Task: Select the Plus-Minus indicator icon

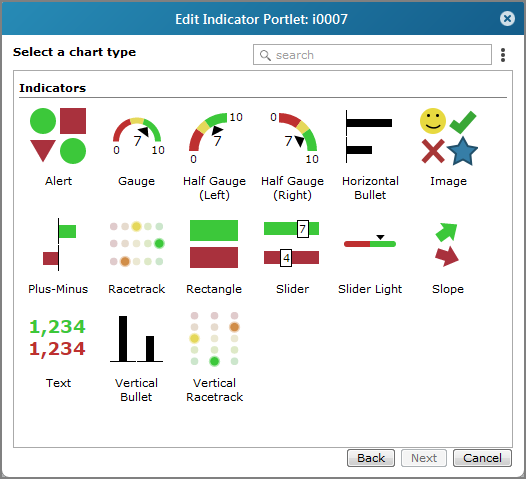Action: pos(59,244)
